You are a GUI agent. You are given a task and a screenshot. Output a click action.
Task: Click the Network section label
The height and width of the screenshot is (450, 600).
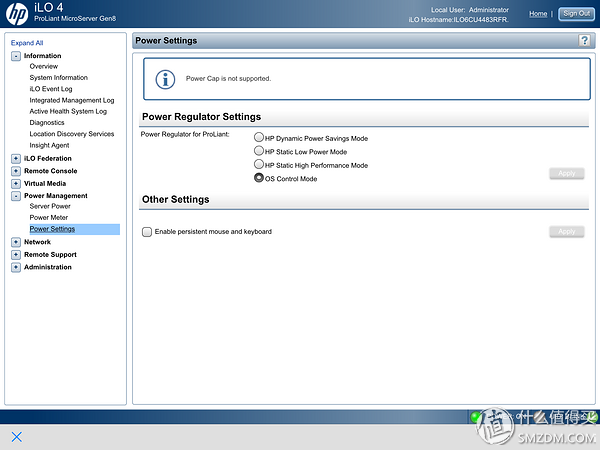coord(37,242)
